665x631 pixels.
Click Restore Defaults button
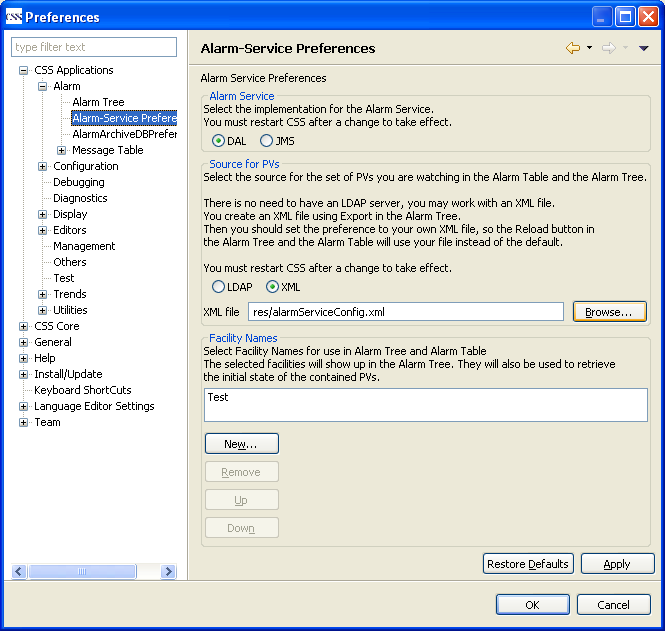[x=528, y=564]
